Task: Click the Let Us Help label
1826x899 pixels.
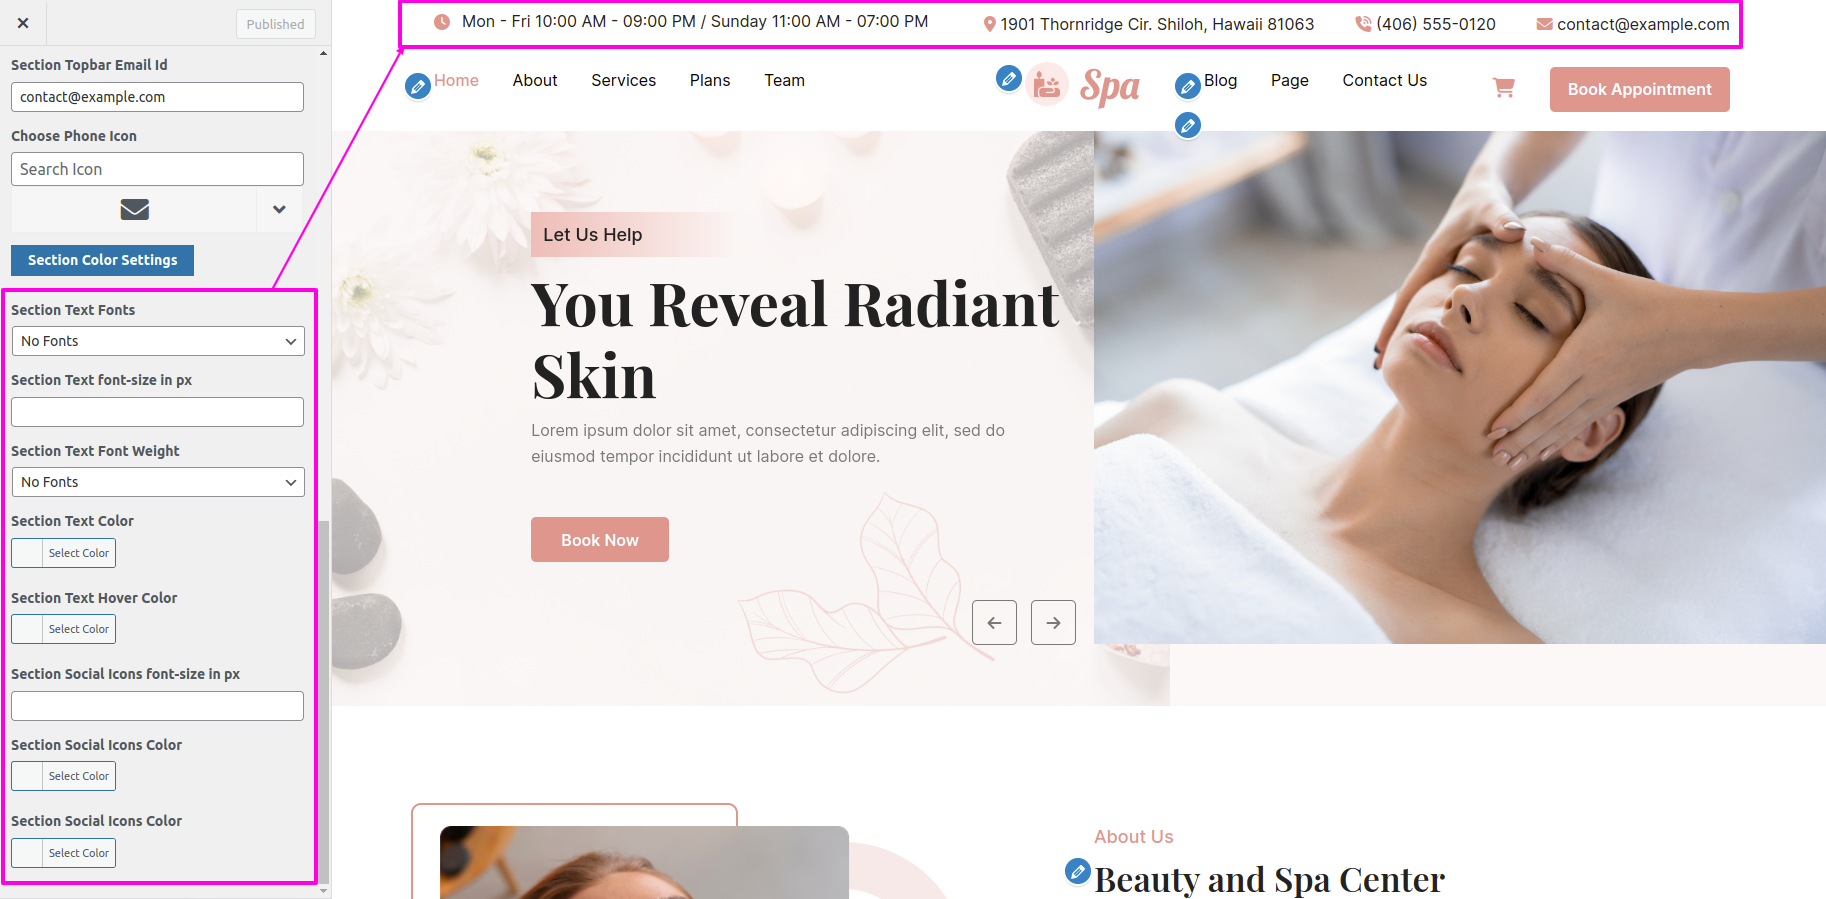Action: tap(593, 235)
